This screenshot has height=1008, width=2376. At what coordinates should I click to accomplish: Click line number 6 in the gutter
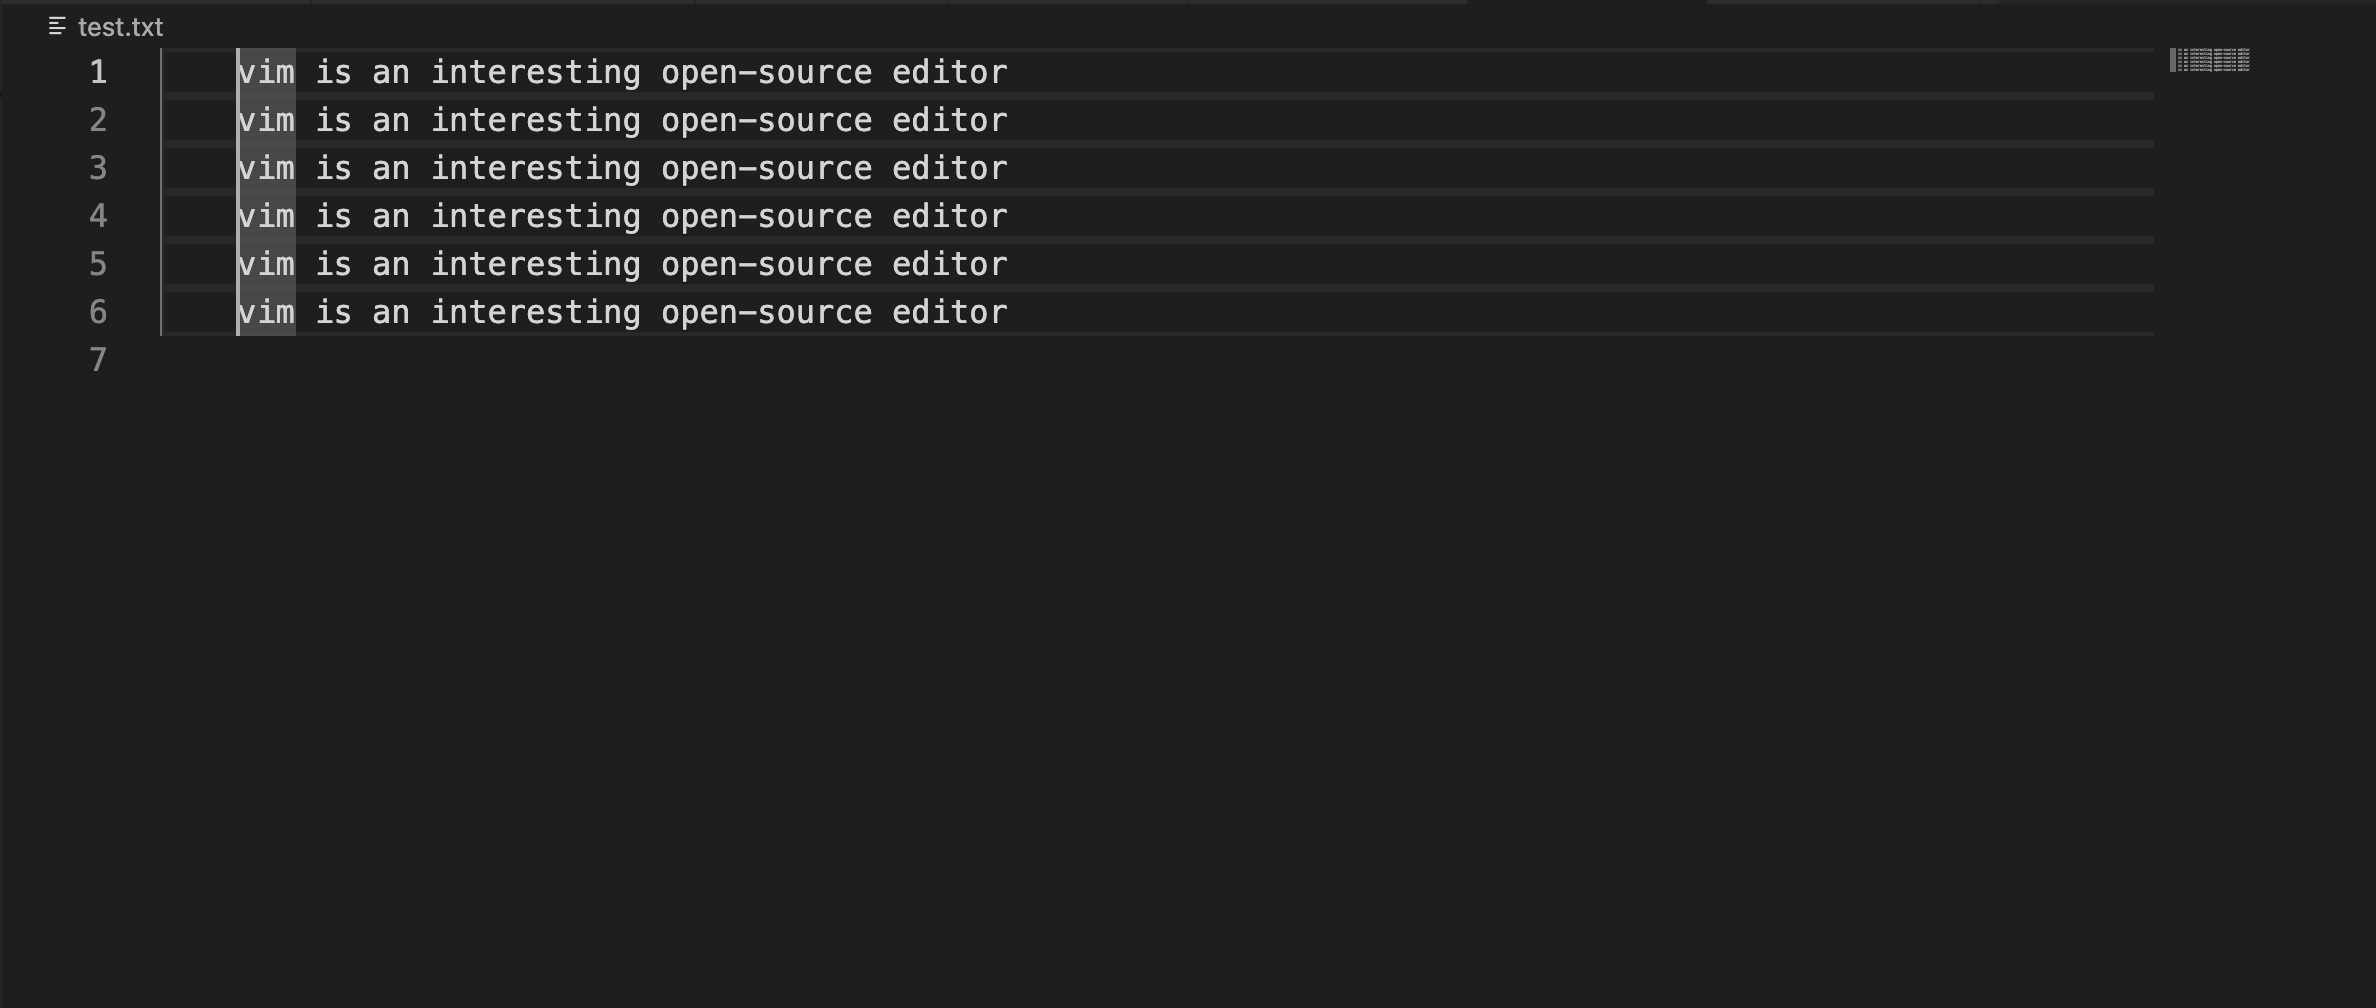coord(98,312)
